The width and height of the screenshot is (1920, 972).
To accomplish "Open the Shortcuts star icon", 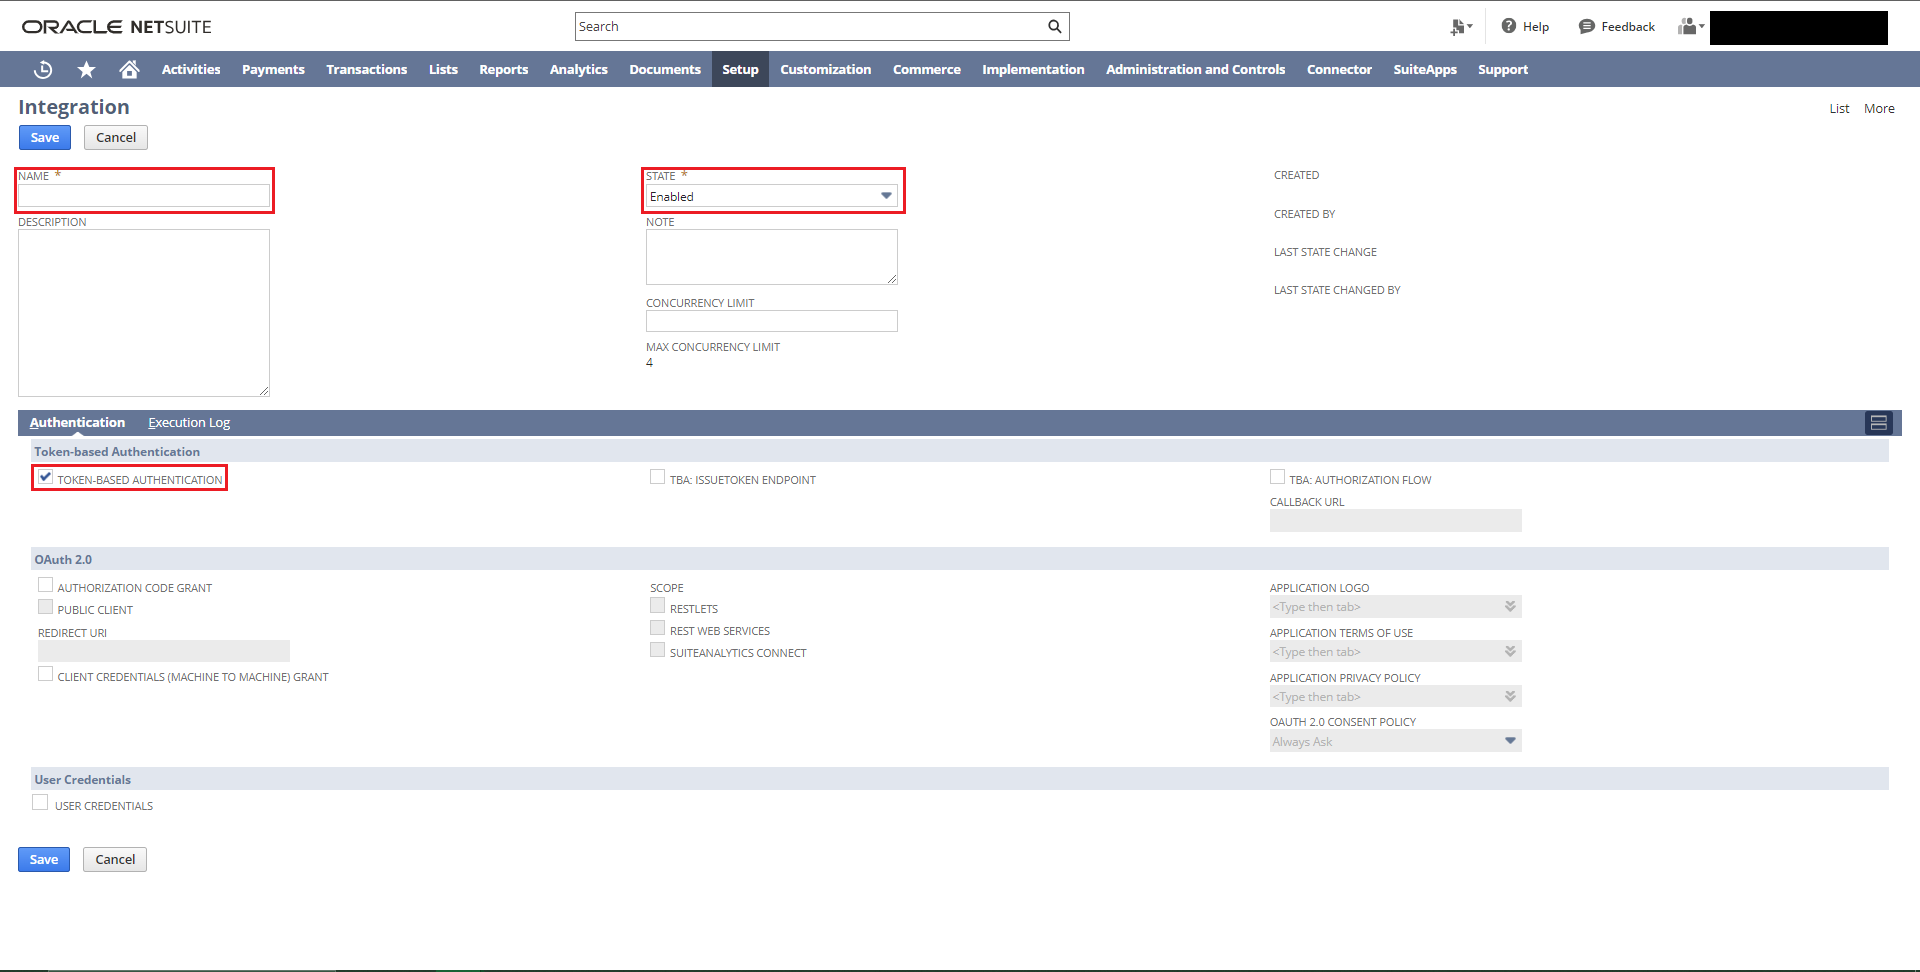I will coord(87,69).
